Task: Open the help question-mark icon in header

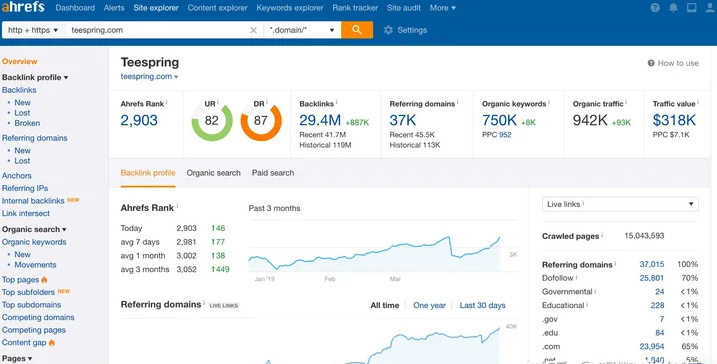Action: [x=655, y=8]
